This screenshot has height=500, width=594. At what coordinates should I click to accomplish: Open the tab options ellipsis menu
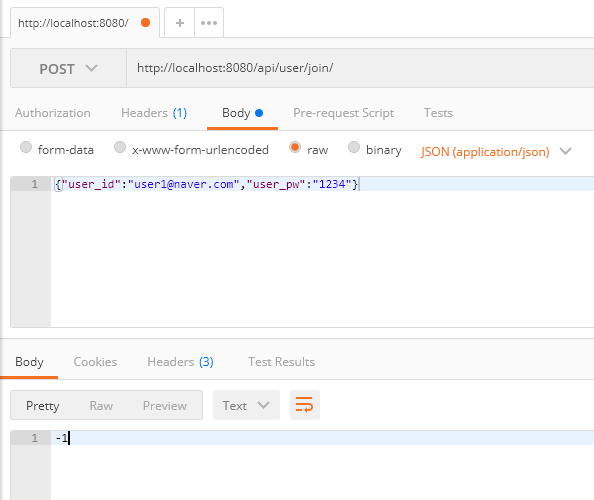pos(209,23)
